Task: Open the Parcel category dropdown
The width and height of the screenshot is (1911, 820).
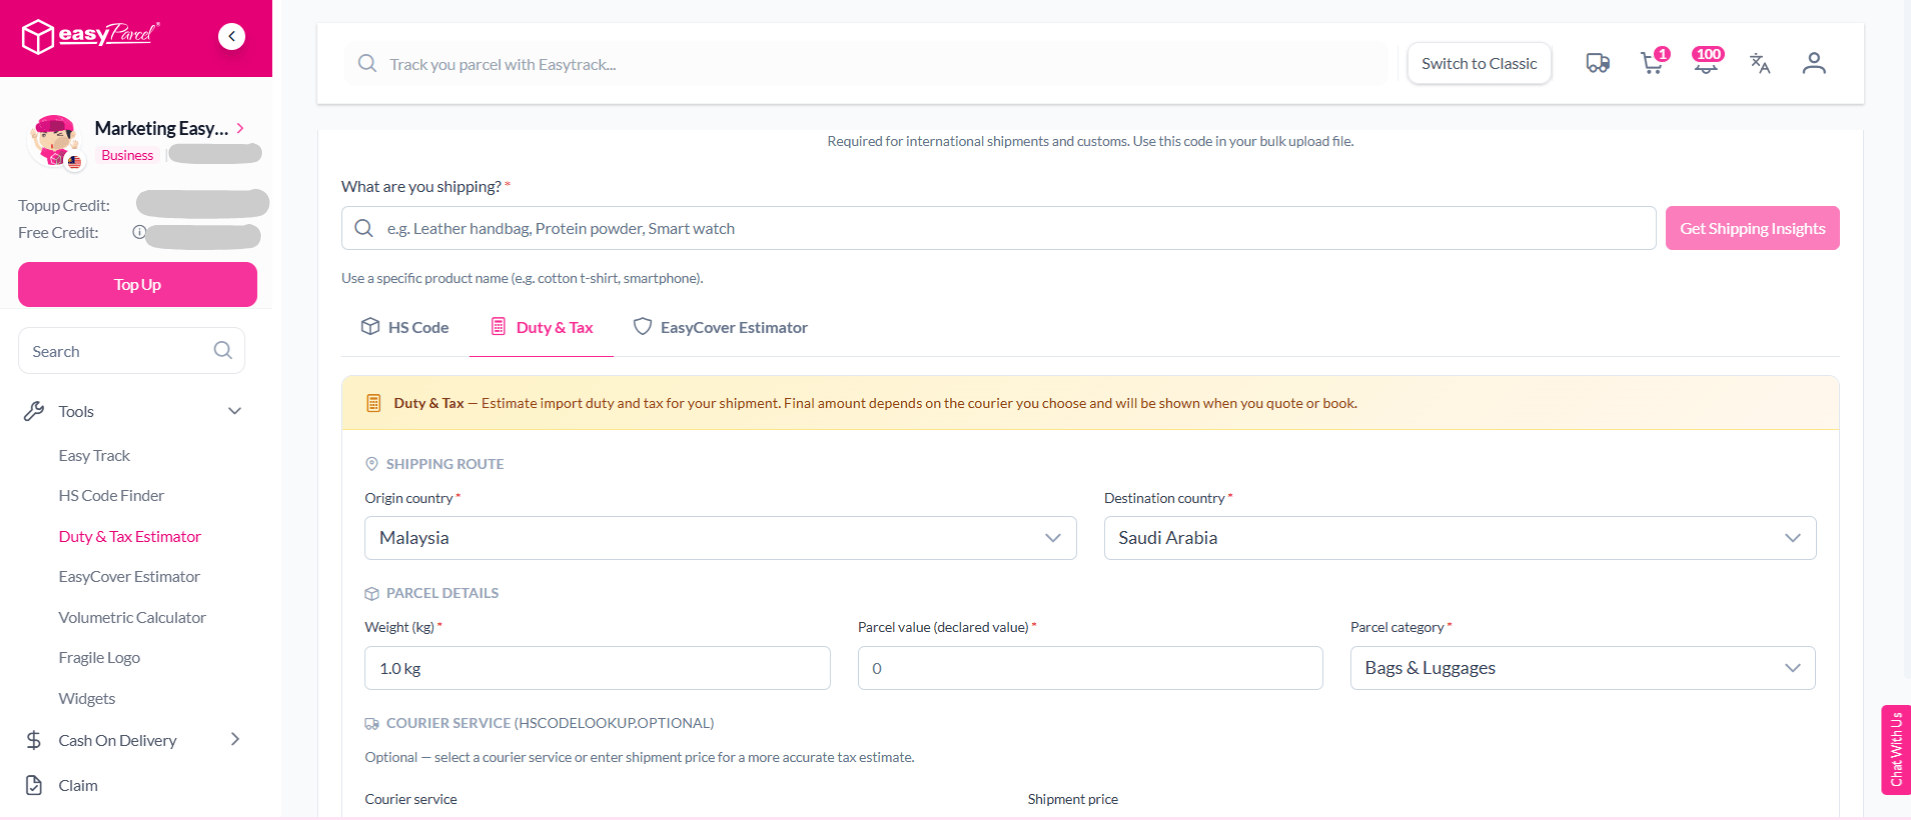Action: click(x=1583, y=668)
